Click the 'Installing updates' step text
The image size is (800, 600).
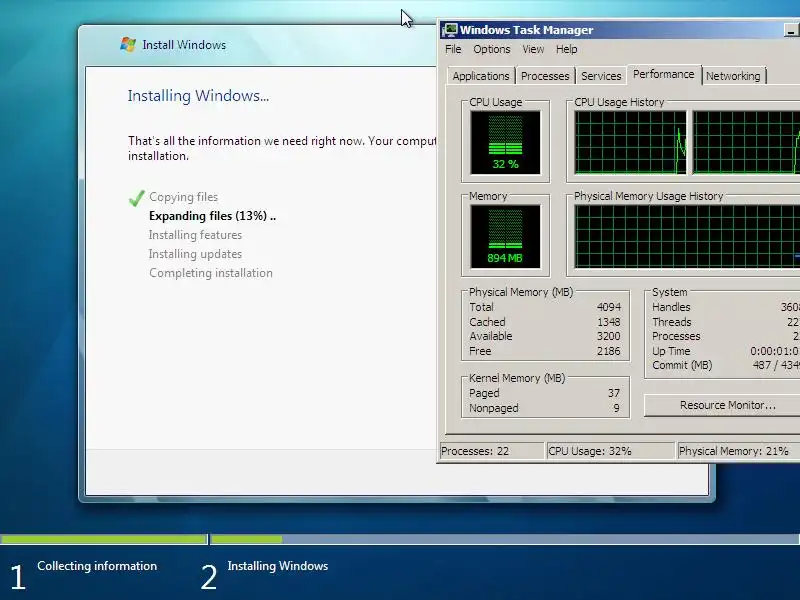(x=195, y=254)
